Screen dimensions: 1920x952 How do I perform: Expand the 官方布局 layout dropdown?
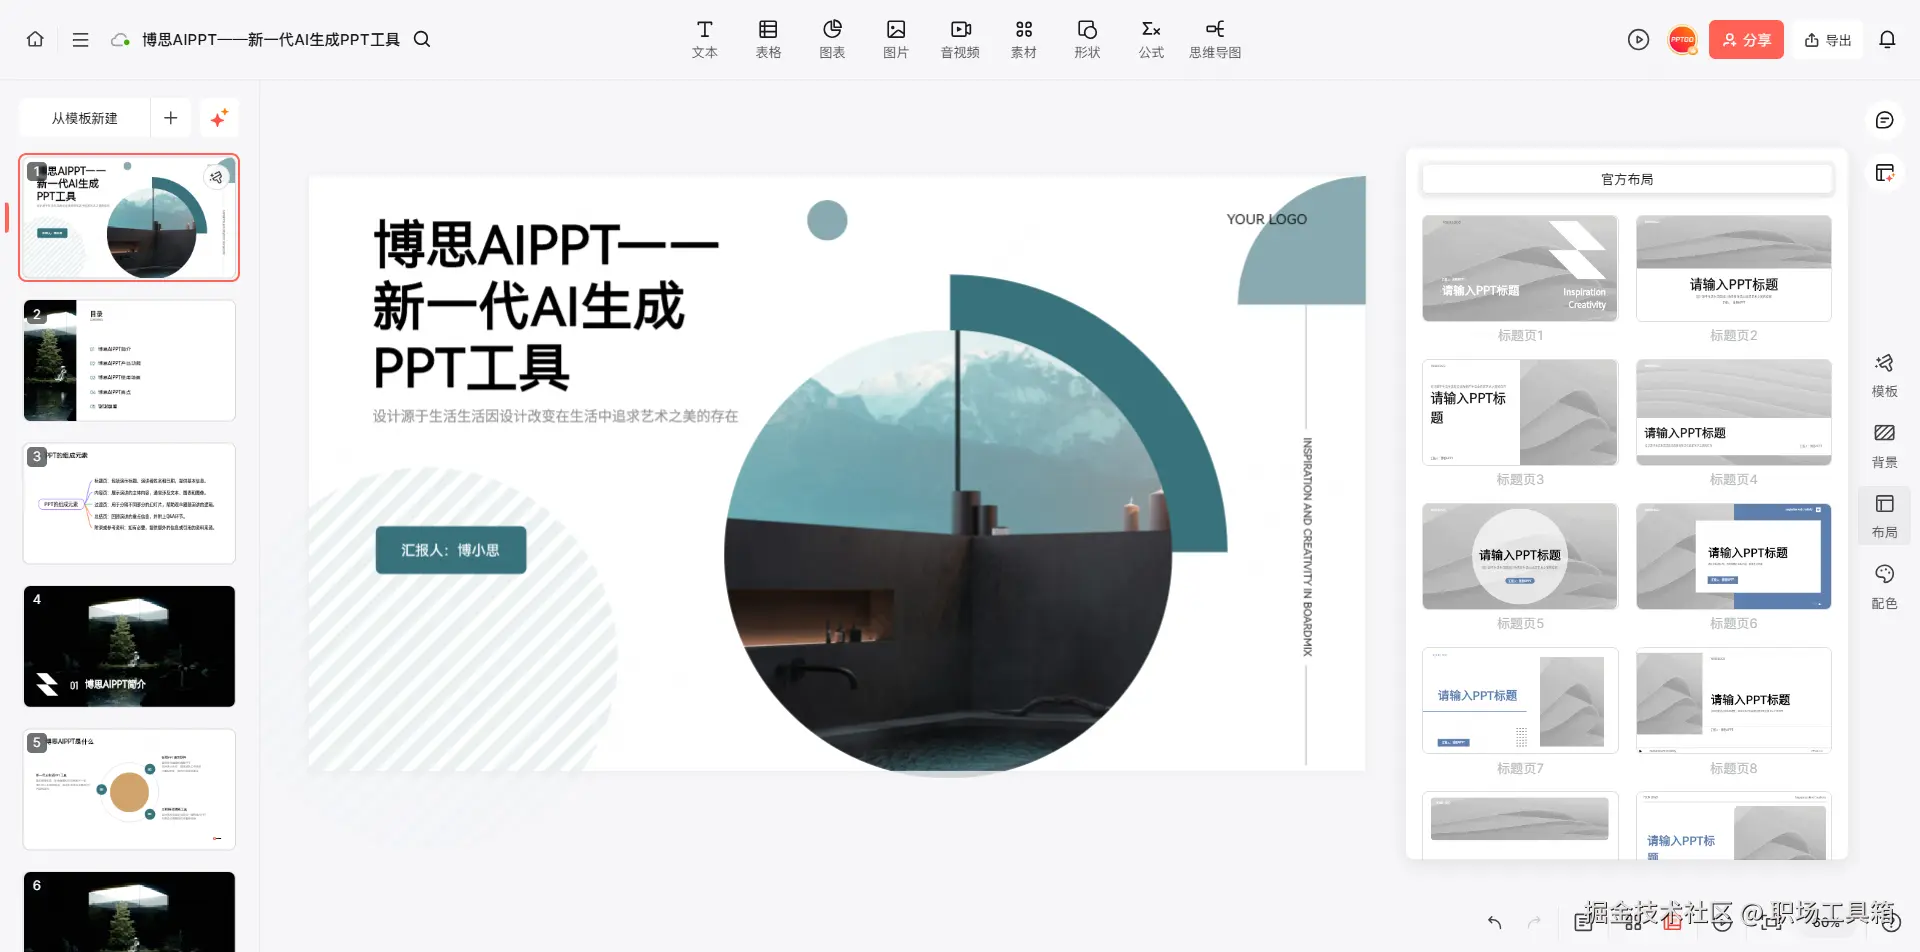click(x=1626, y=179)
